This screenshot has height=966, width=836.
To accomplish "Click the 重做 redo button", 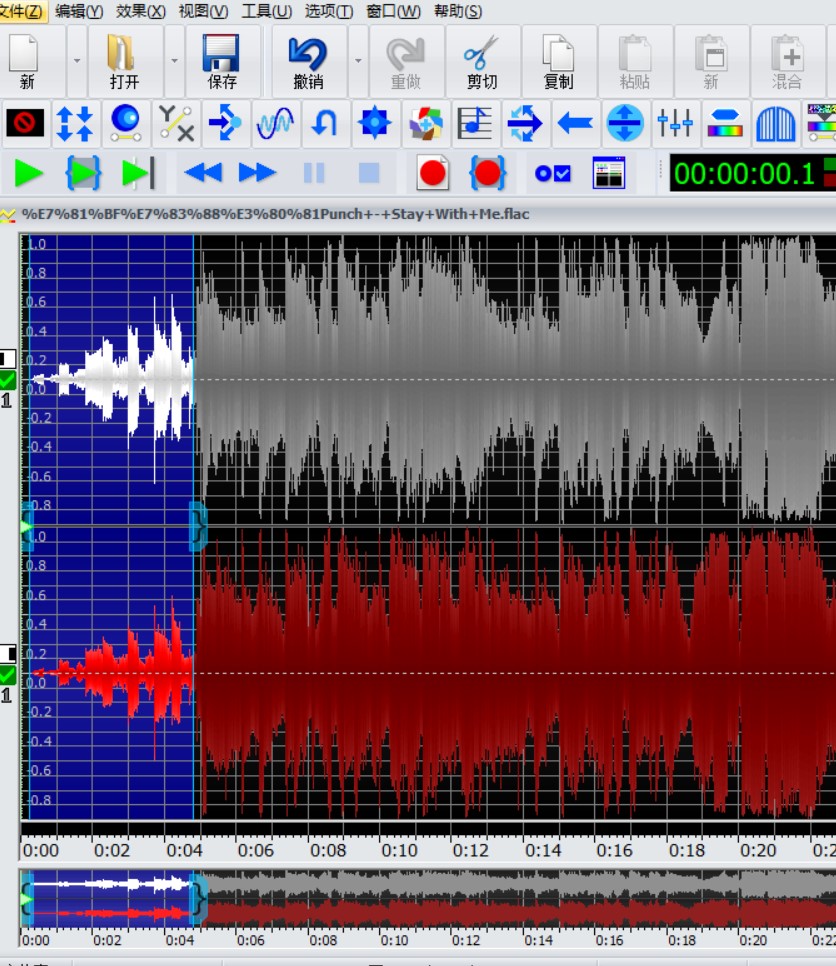I will click(405, 62).
